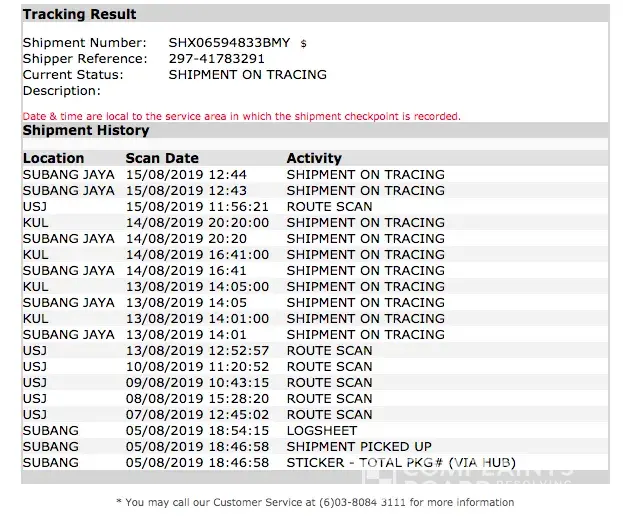The image size is (623, 521).
Task: Select scan date 14/08/2019 20:20:00
Action: pyautogui.click(x=197, y=223)
